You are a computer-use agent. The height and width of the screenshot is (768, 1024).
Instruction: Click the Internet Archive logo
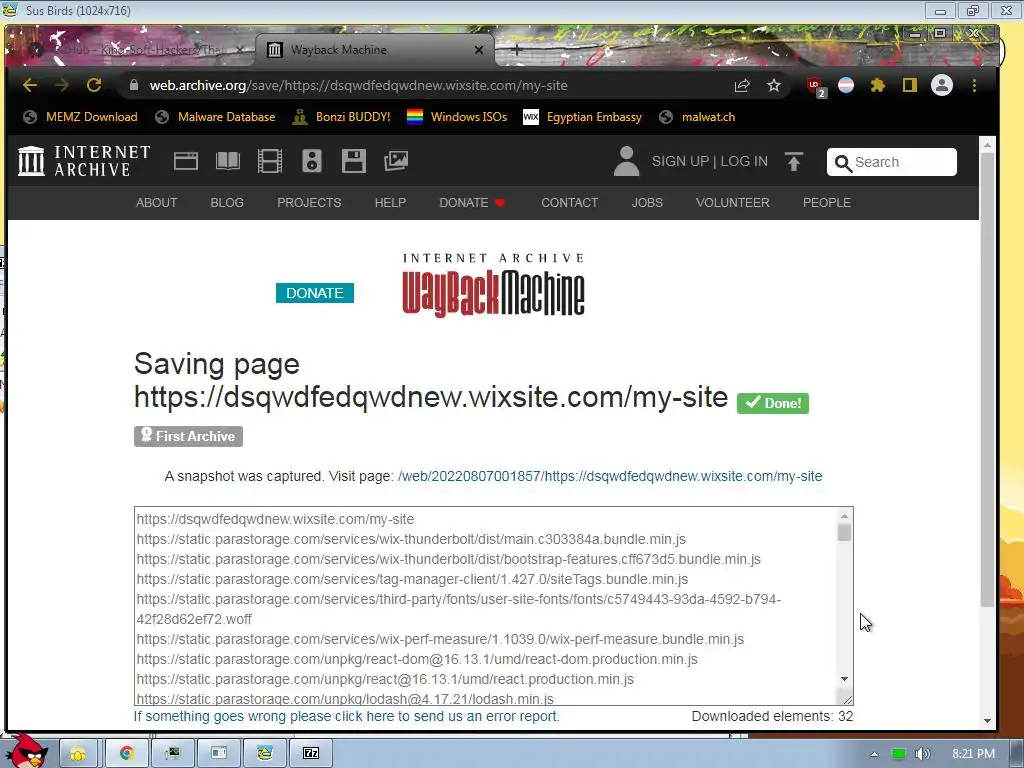(x=84, y=161)
